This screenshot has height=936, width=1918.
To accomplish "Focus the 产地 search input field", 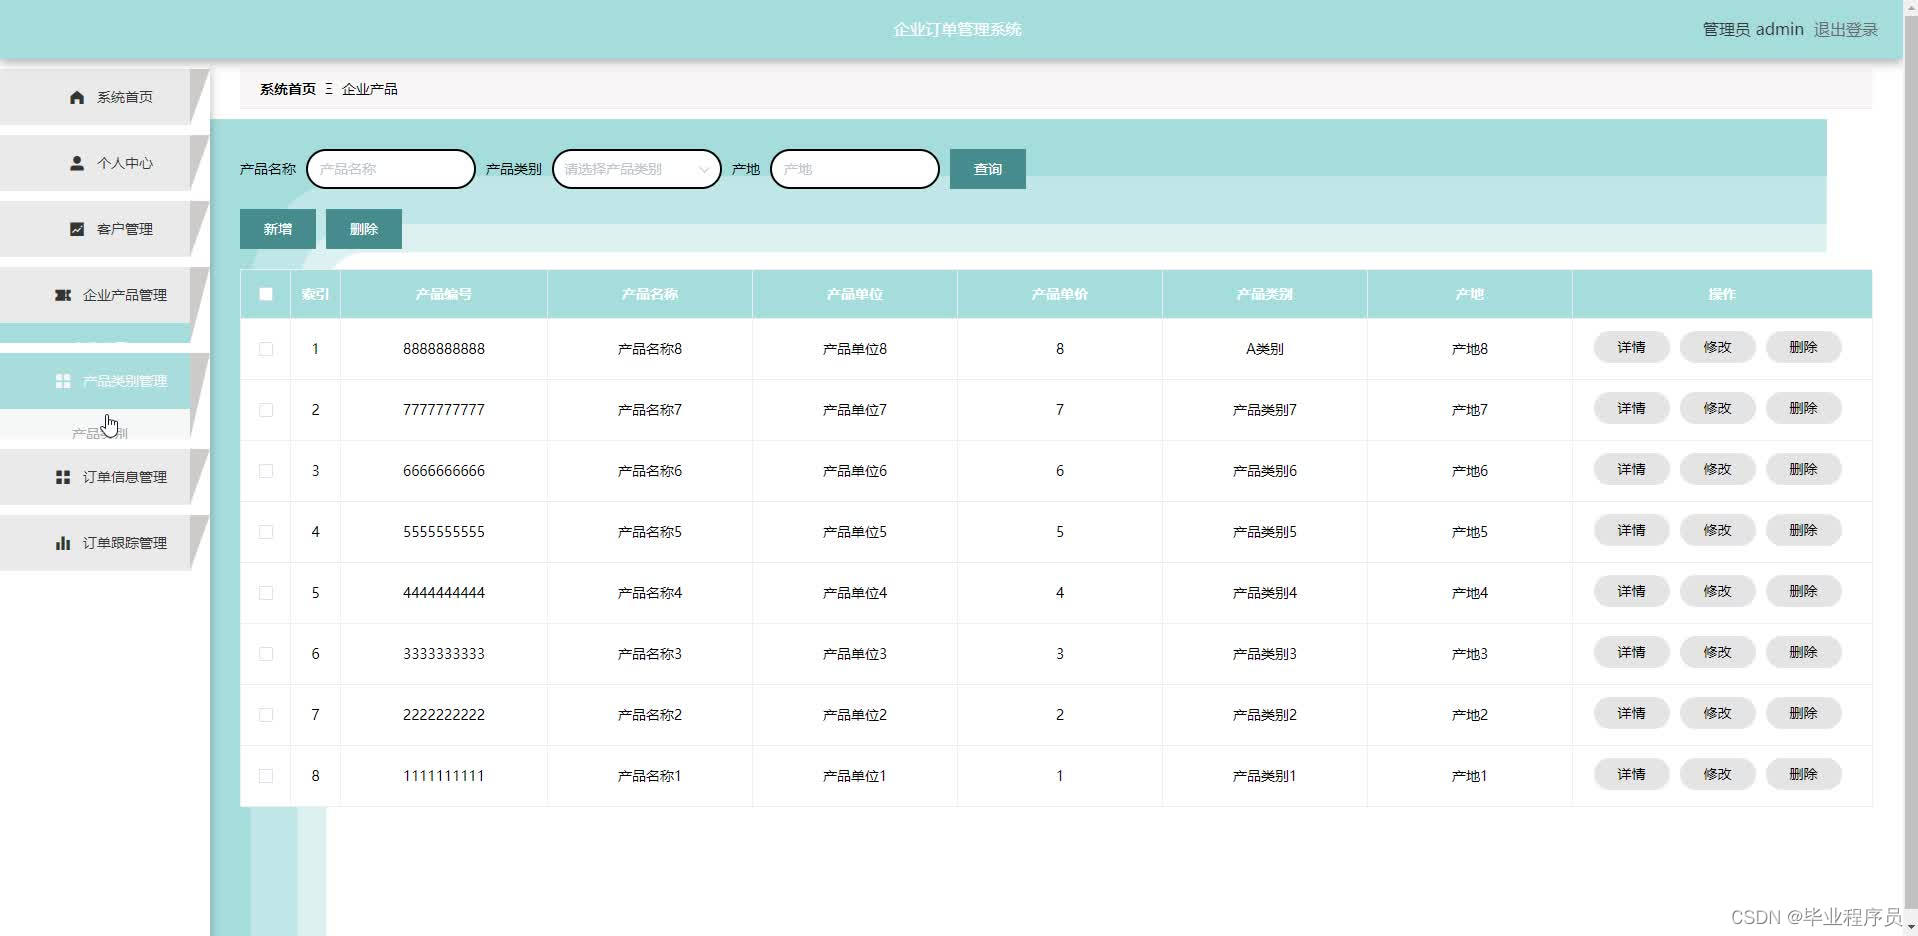I will pos(855,169).
